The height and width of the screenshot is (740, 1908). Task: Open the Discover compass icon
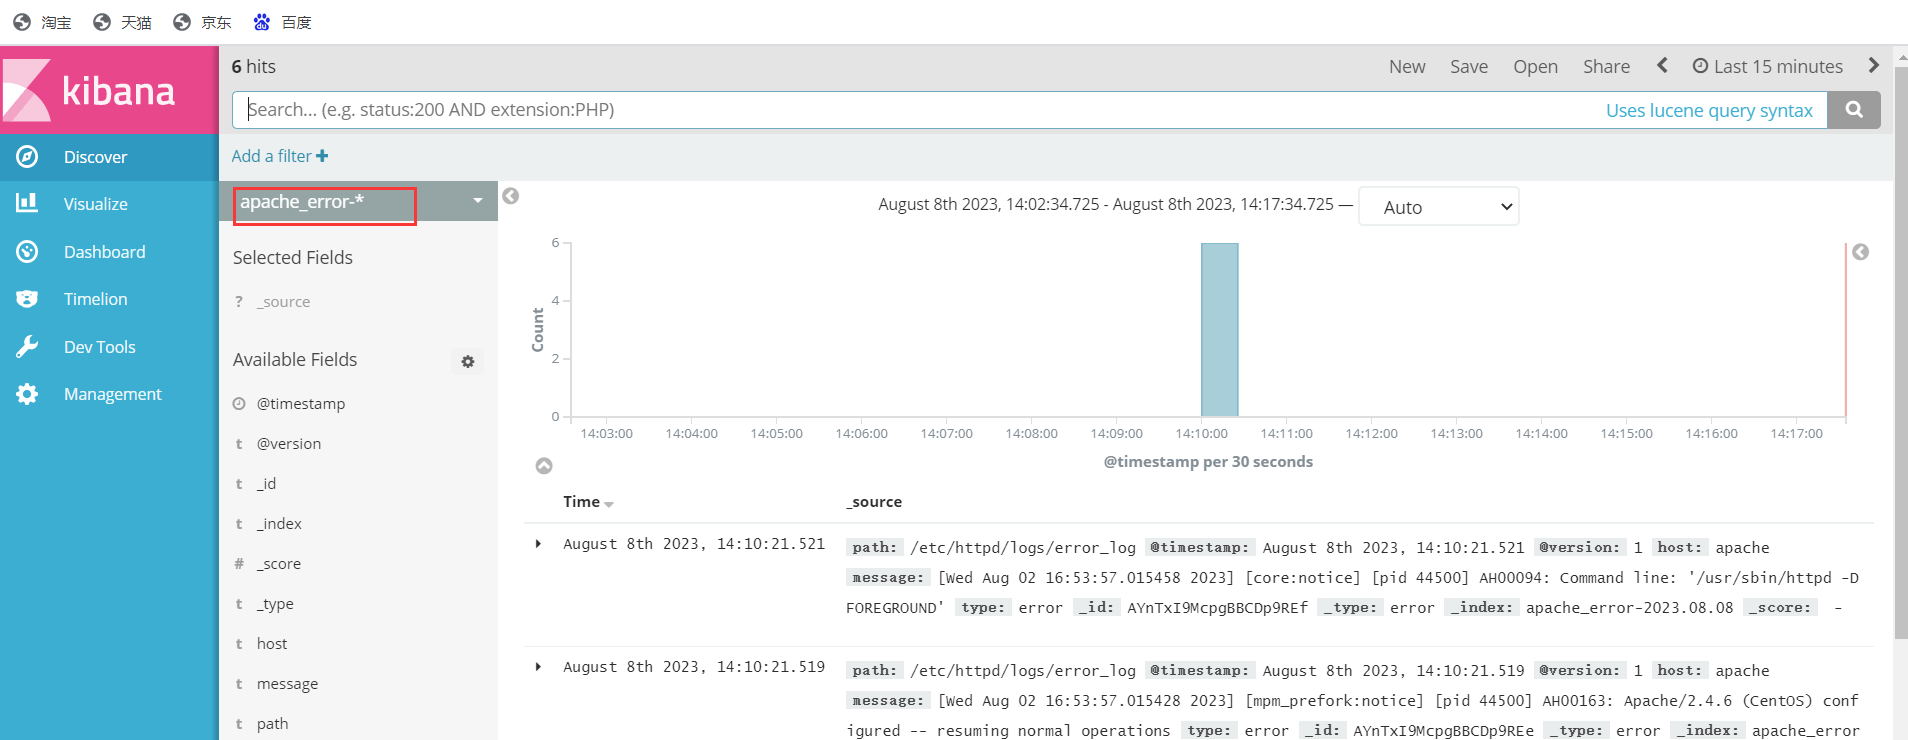27,157
